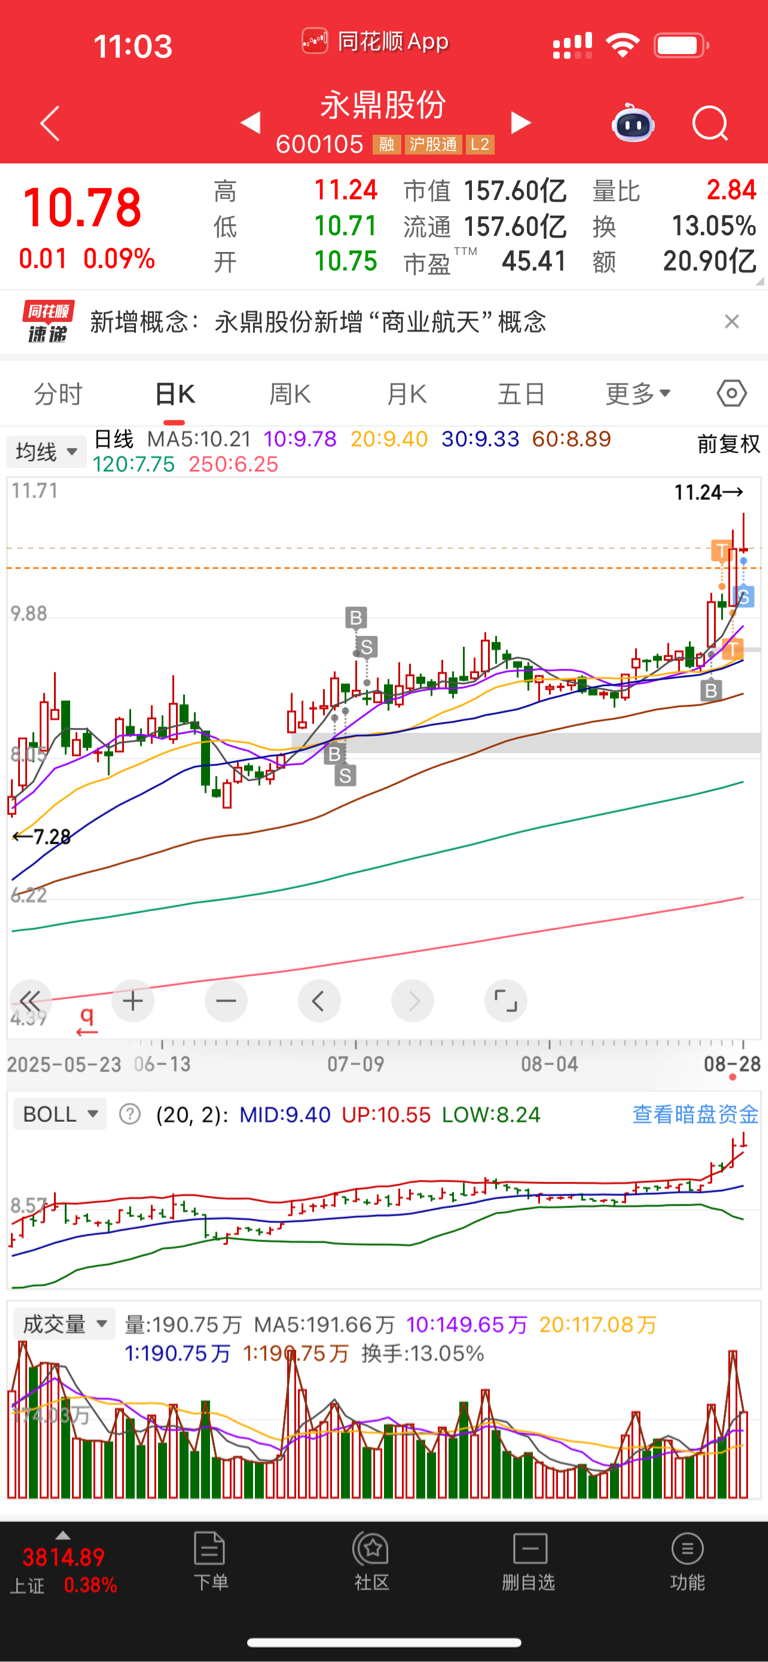Tap the current price 10.78
This screenshot has height=1662, width=768.
tap(82, 208)
